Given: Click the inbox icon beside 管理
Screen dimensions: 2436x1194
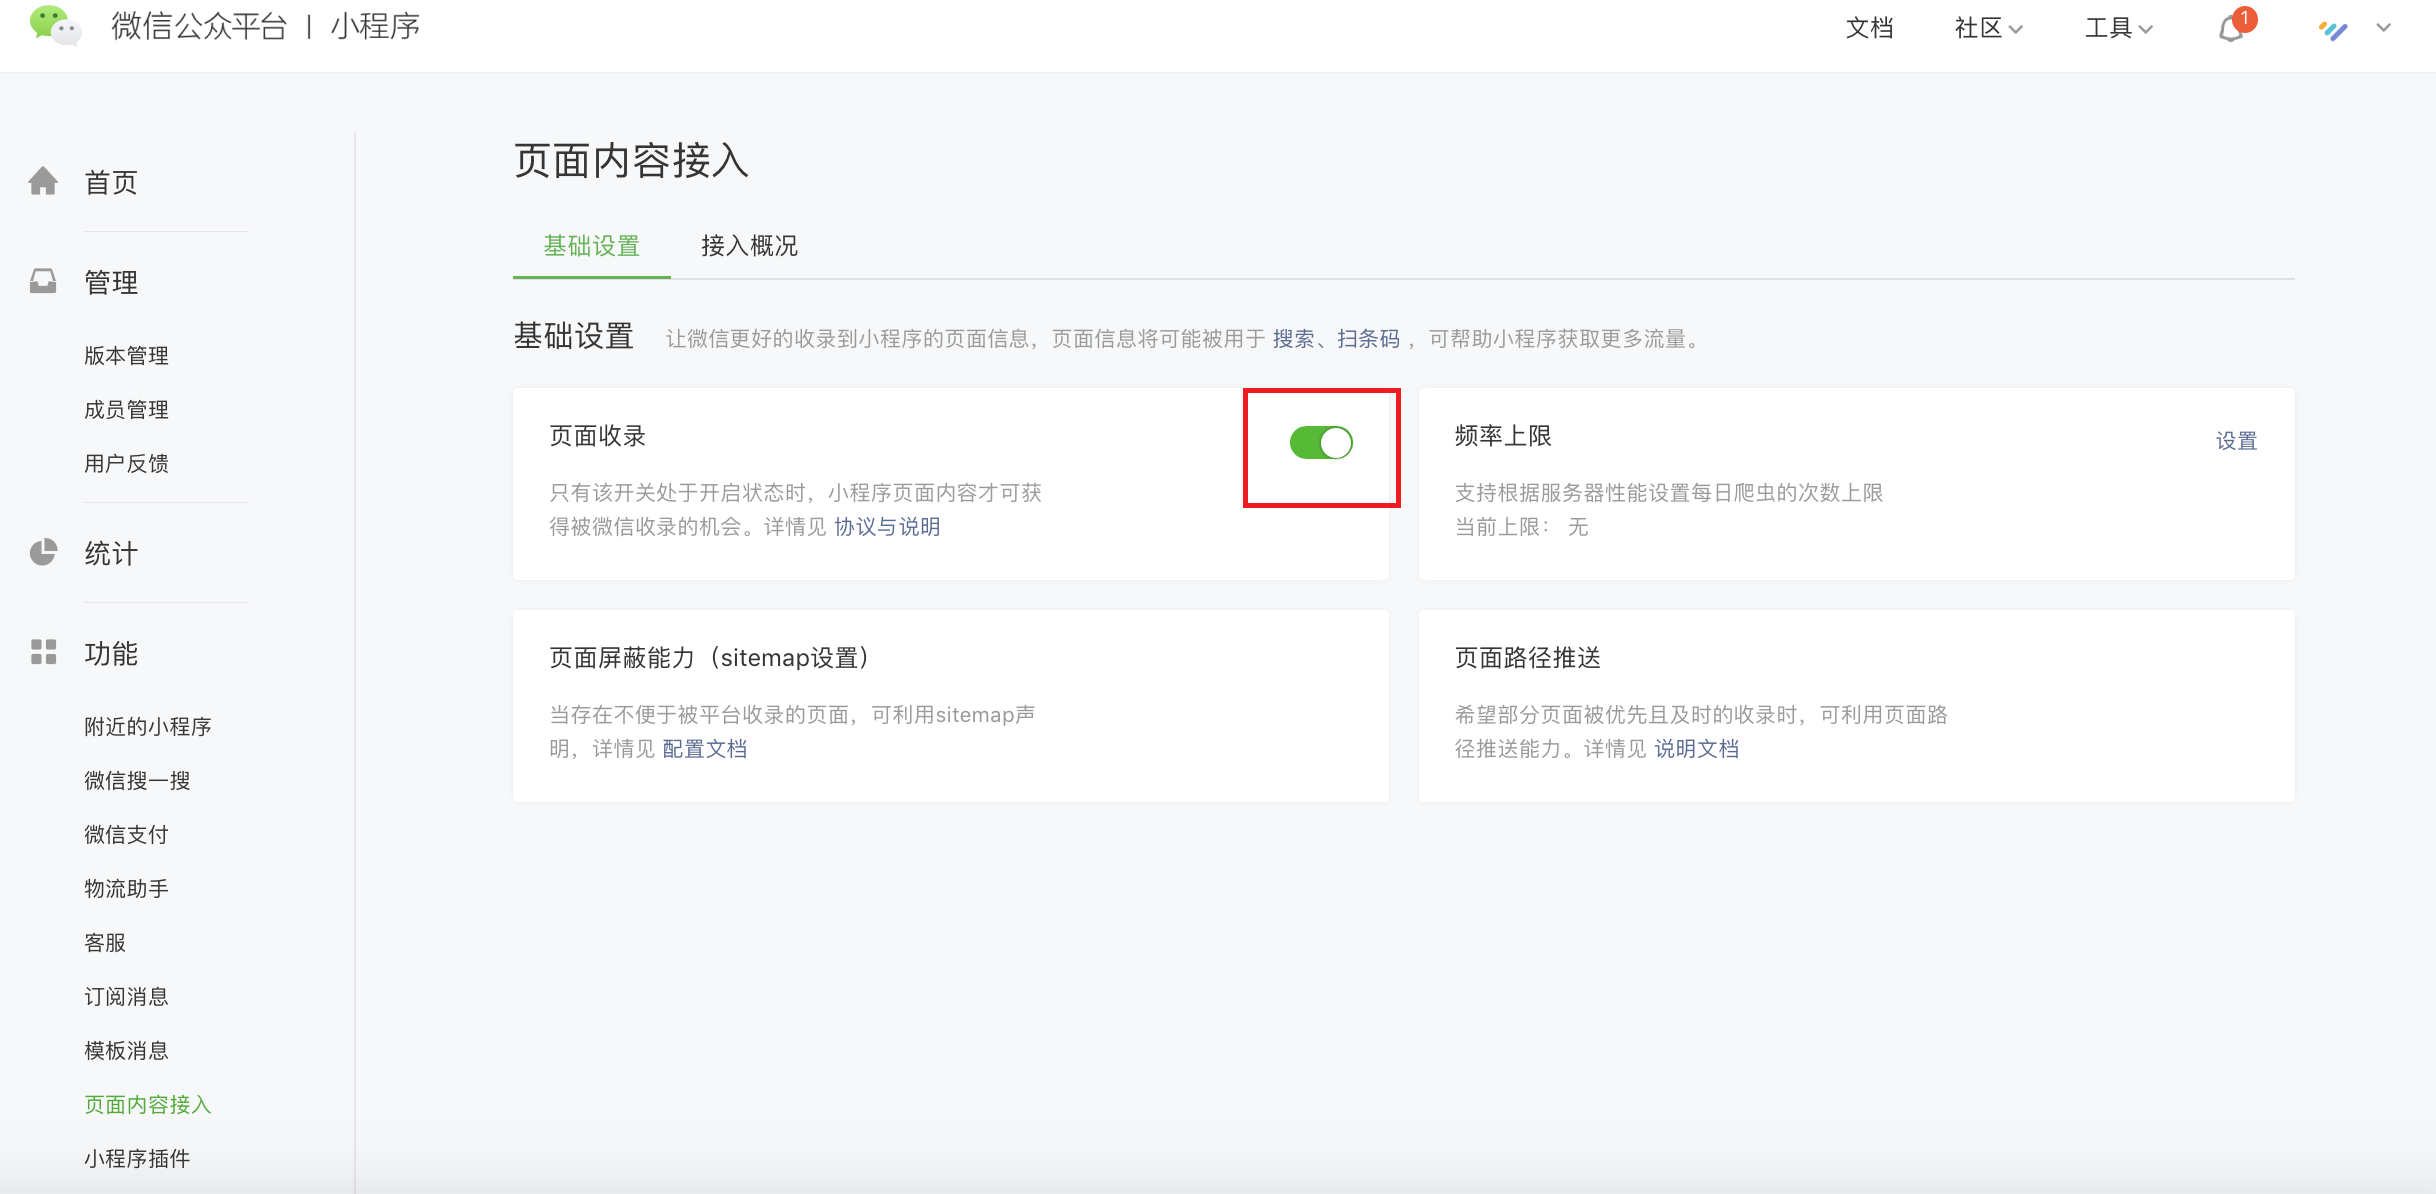Looking at the screenshot, I should [43, 282].
